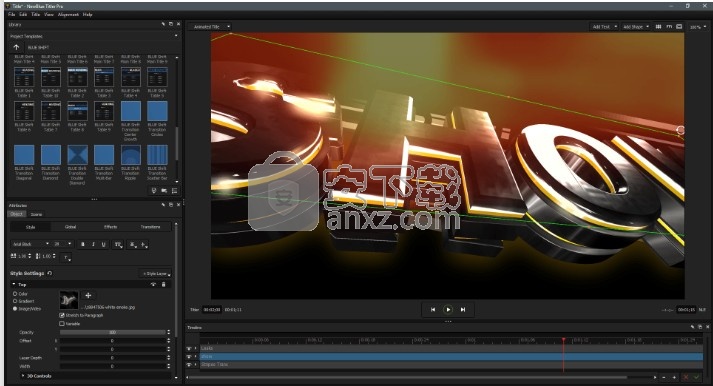The height and width of the screenshot is (386, 713).
Task: Uncheck Stretch to Paragraph checkbox
Action: [62, 315]
